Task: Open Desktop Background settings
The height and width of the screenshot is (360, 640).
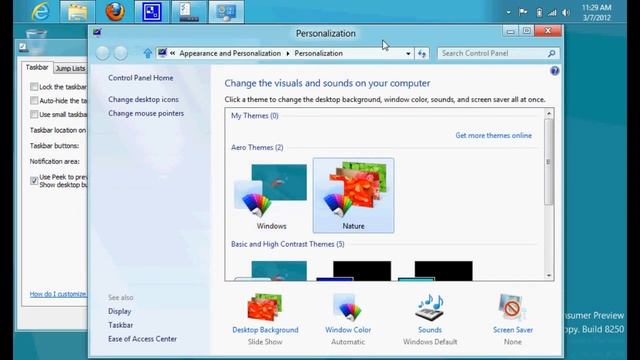Action: coord(265,319)
